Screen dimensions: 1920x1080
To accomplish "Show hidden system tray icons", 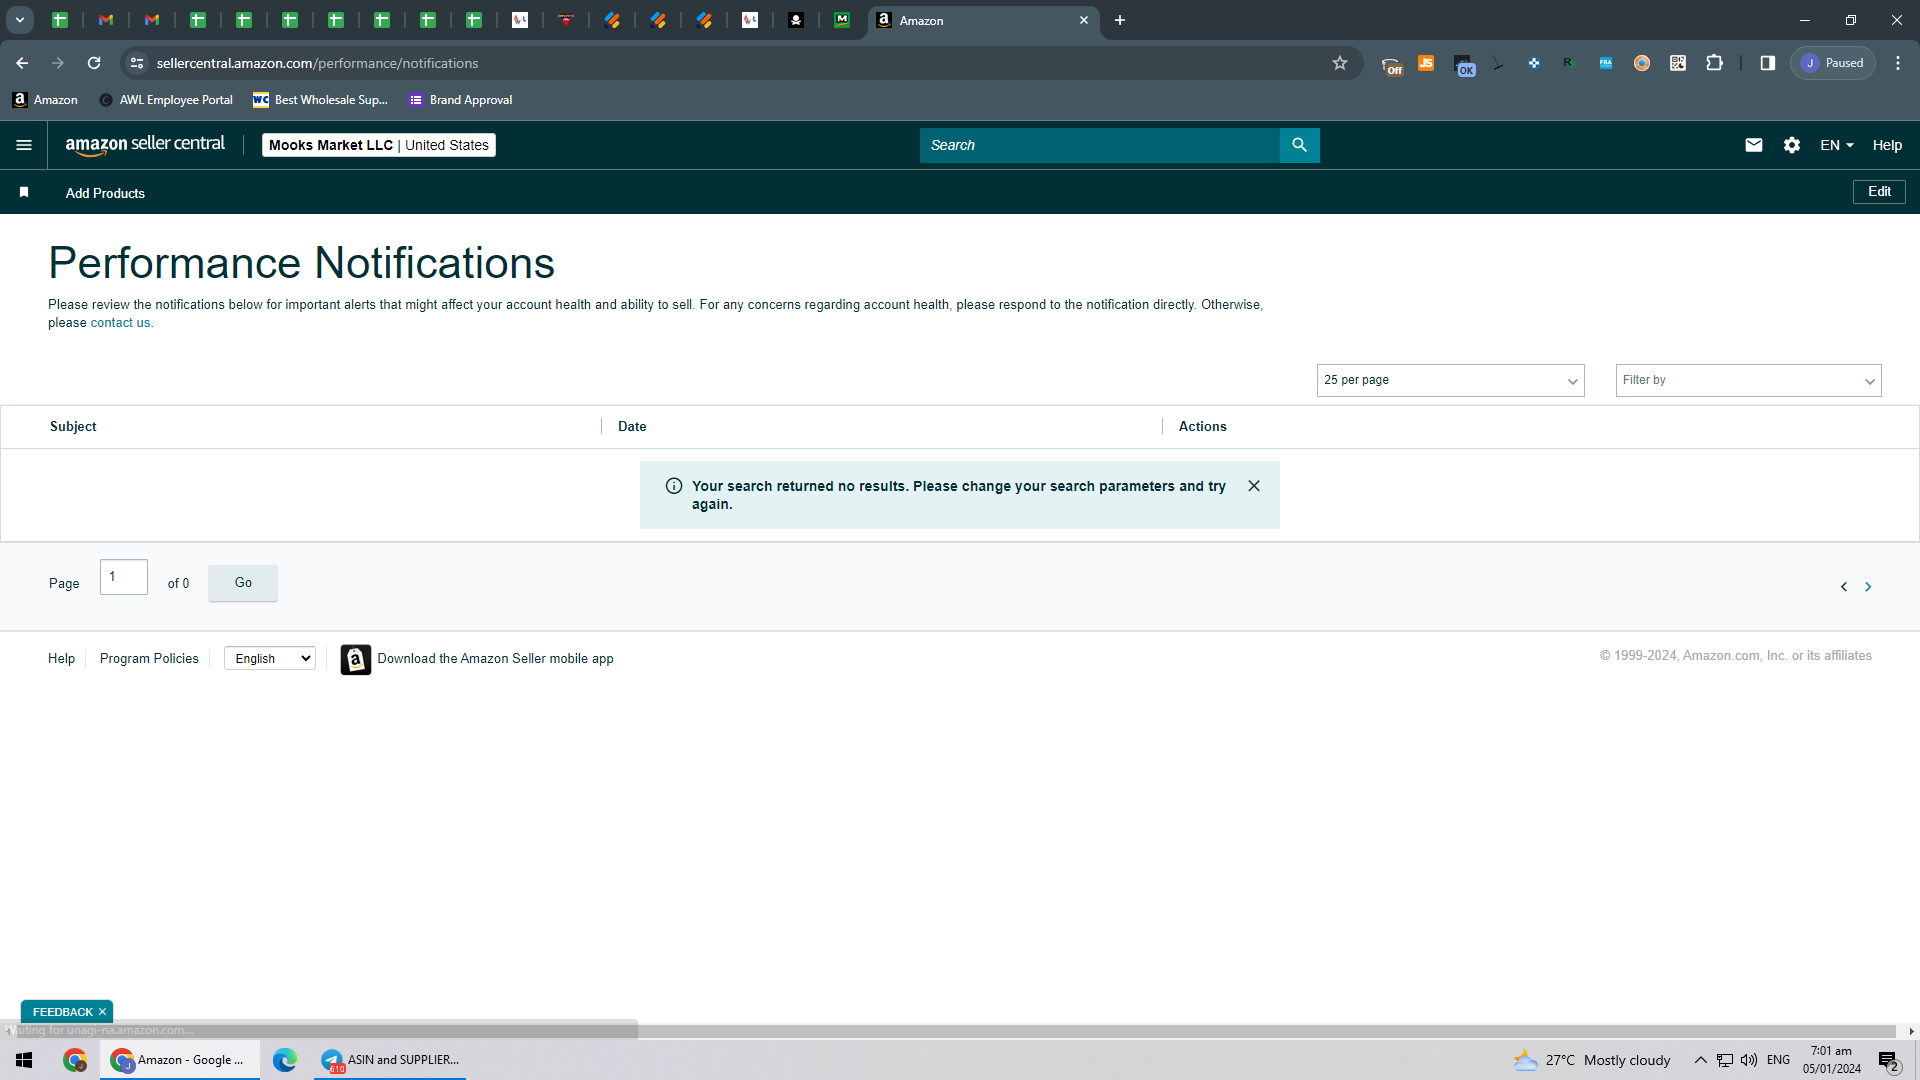I will coord(1700,1060).
